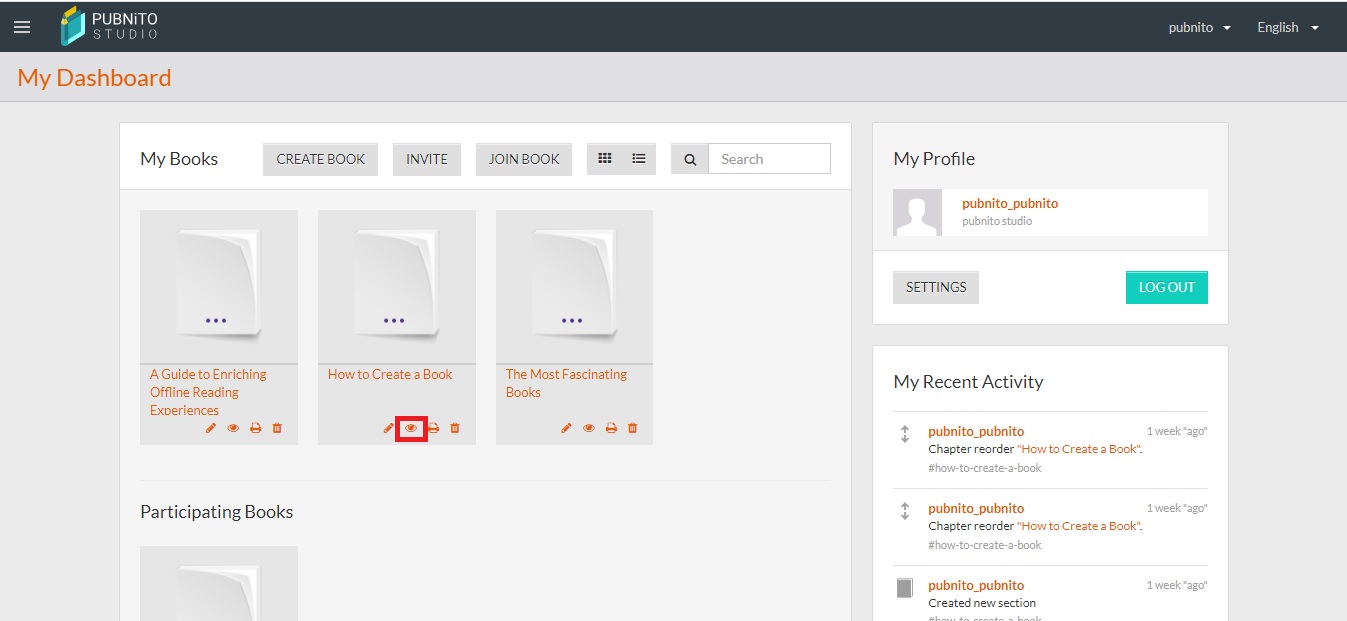The image size is (1347, 621).
Task: Delete 'How to Create a Book'
Action: tap(455, 428)
